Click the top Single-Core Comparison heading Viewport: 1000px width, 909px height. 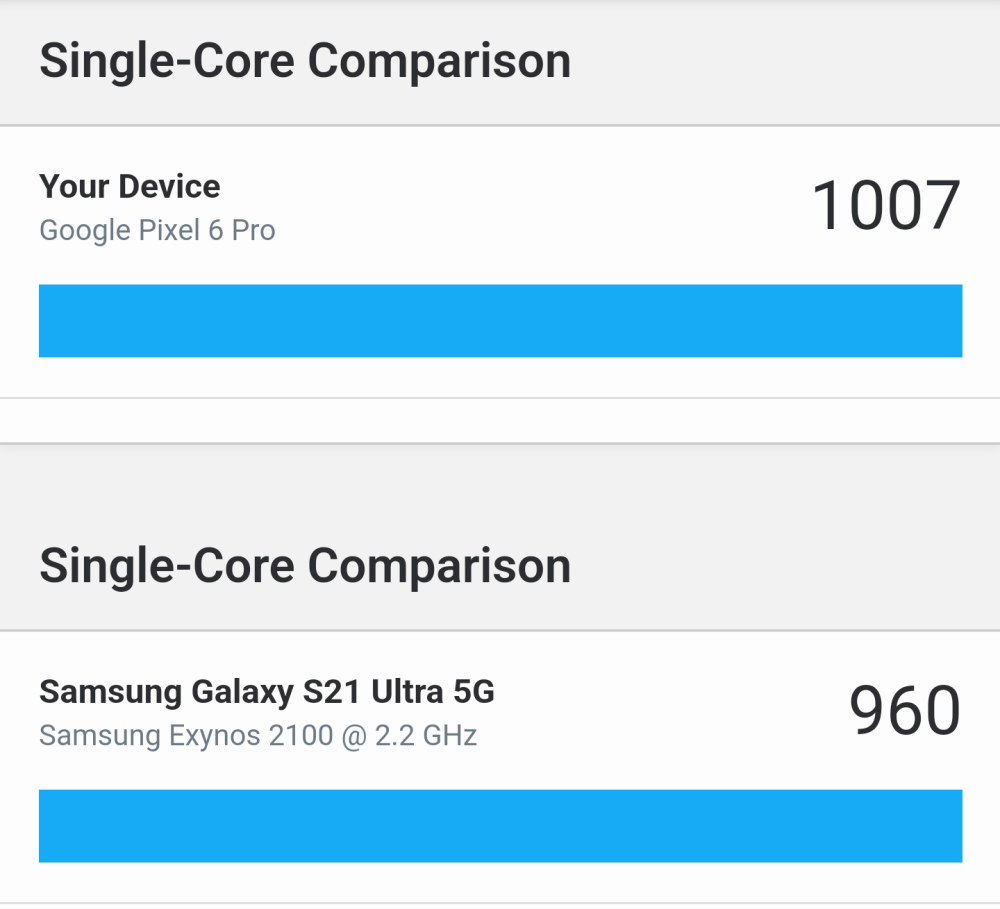click(x=305, y=62)
